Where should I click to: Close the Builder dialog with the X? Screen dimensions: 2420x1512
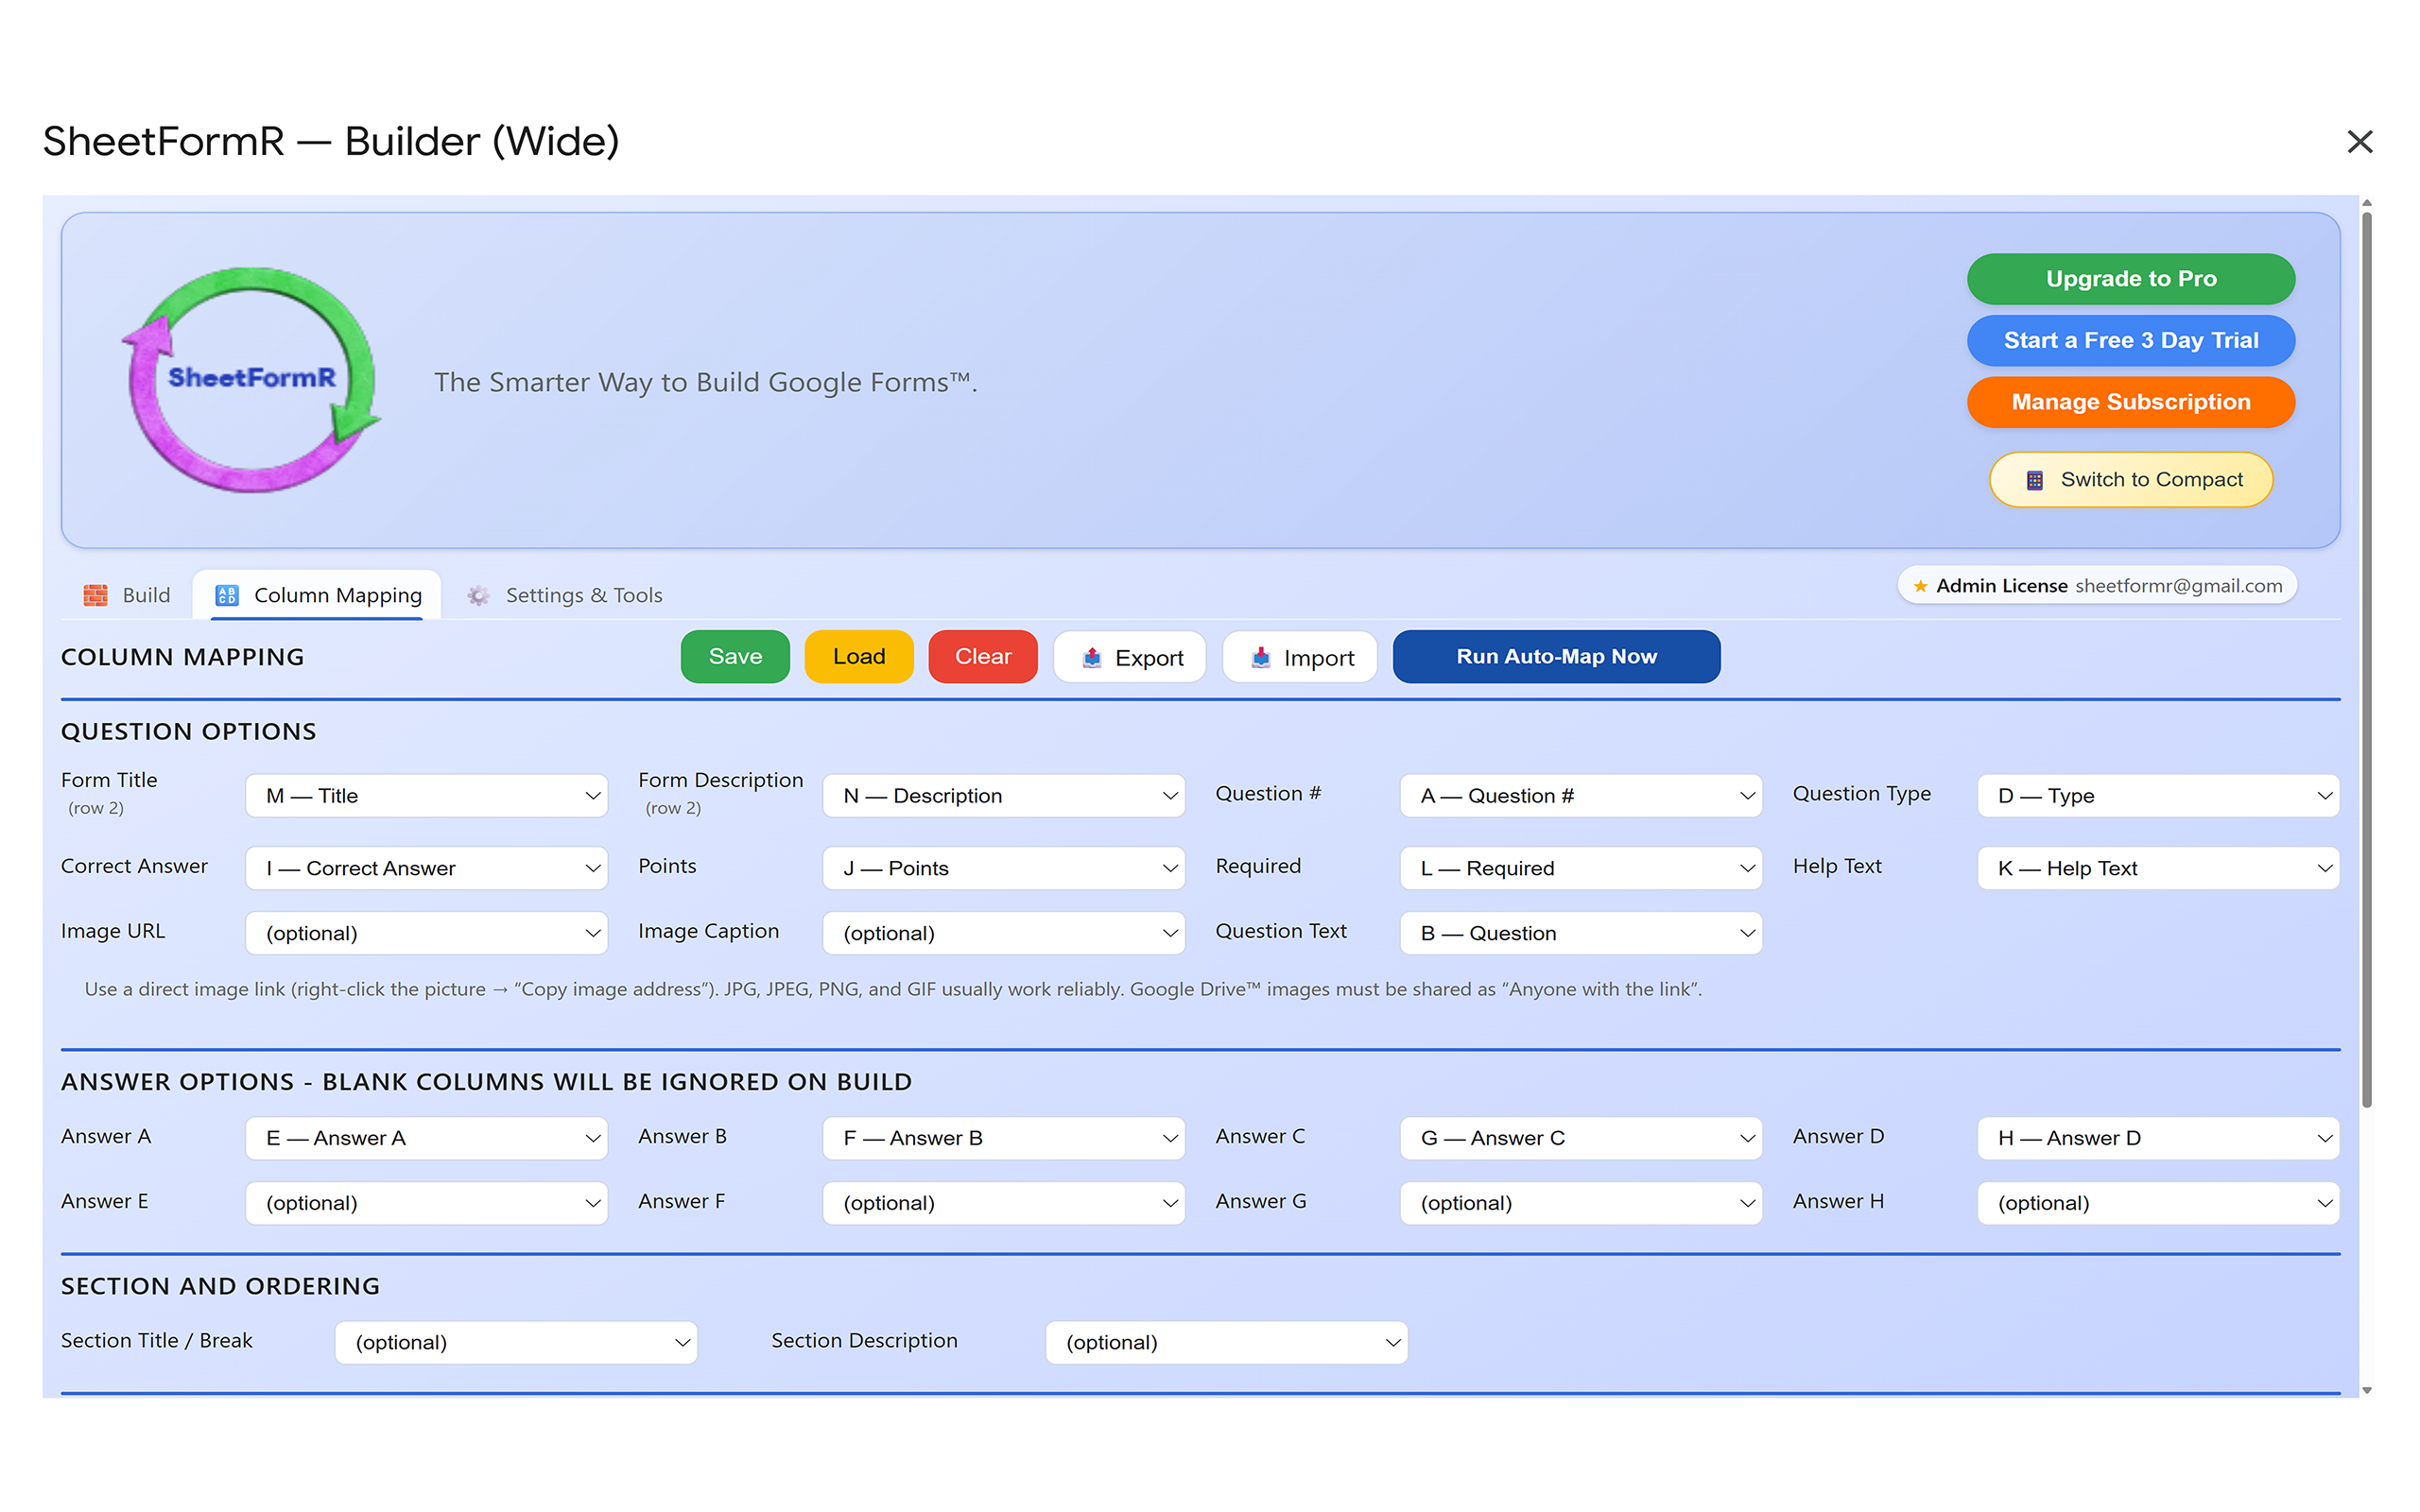coord(2360,142)
